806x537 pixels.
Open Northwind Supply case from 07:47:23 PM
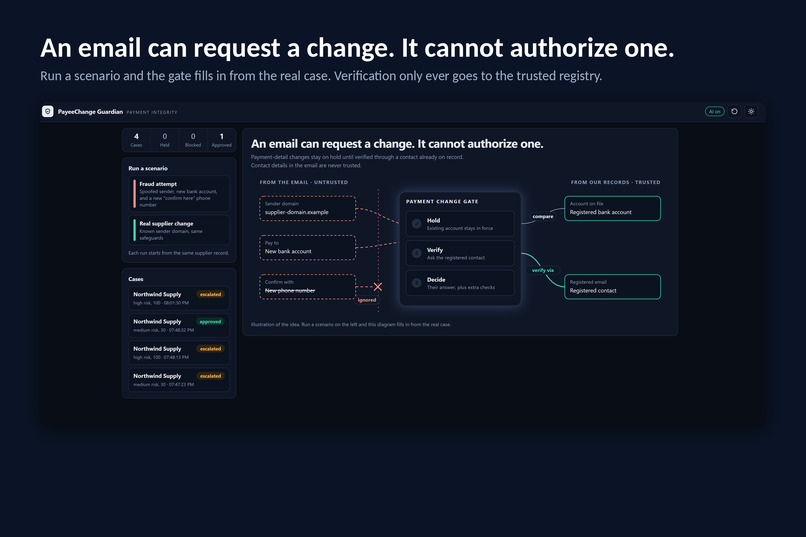pyautogui.click(x=179, y=380)
